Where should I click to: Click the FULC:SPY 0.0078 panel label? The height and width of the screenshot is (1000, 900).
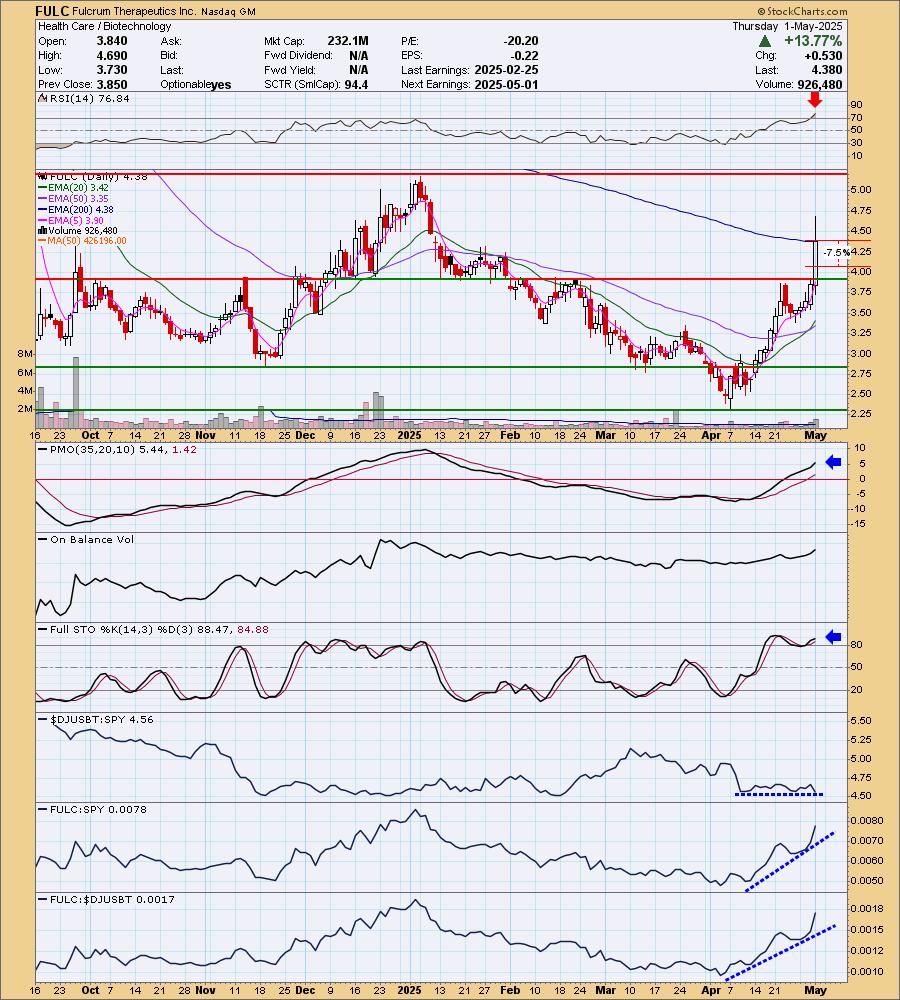coord(98,809)
